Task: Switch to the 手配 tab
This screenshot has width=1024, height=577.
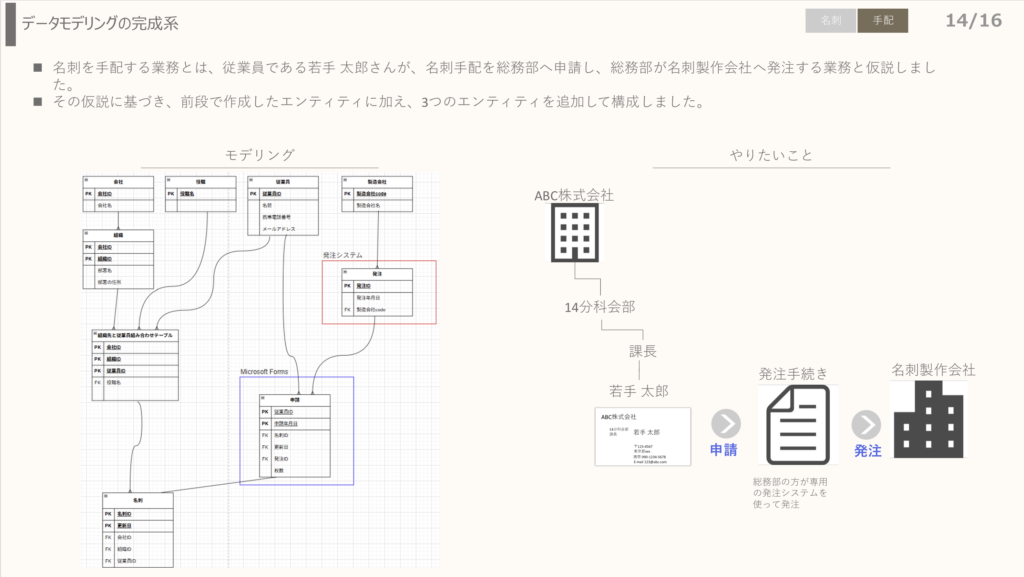Action: tap(883, 20)
